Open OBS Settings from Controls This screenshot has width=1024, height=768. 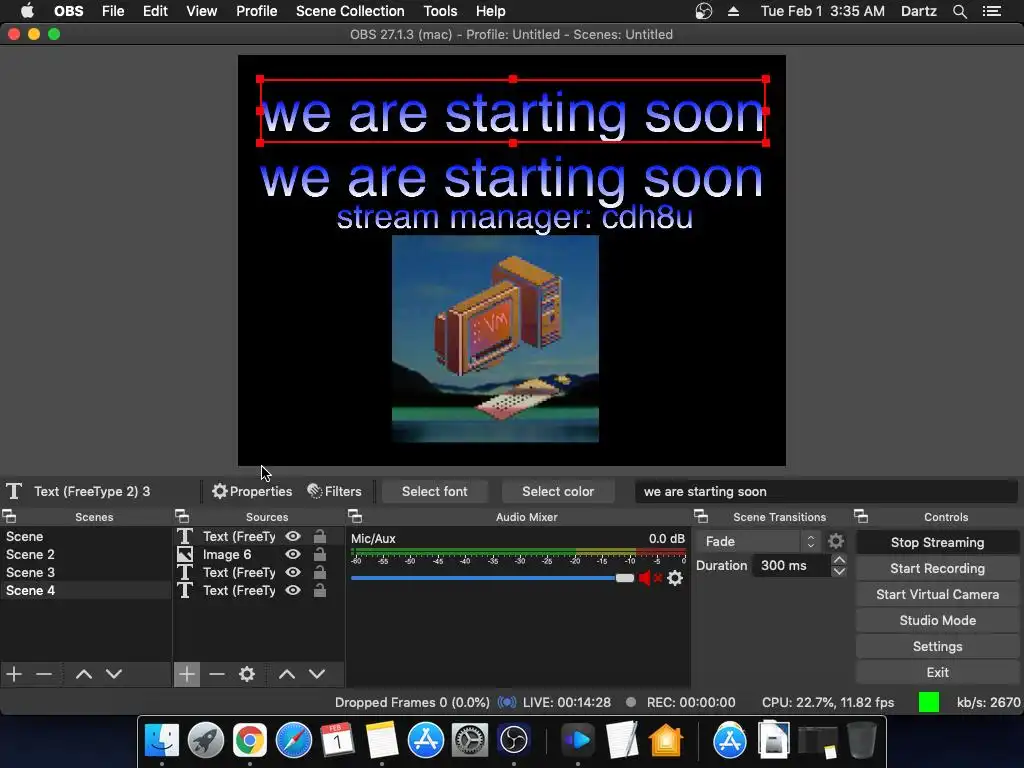[x=937, y=647]
